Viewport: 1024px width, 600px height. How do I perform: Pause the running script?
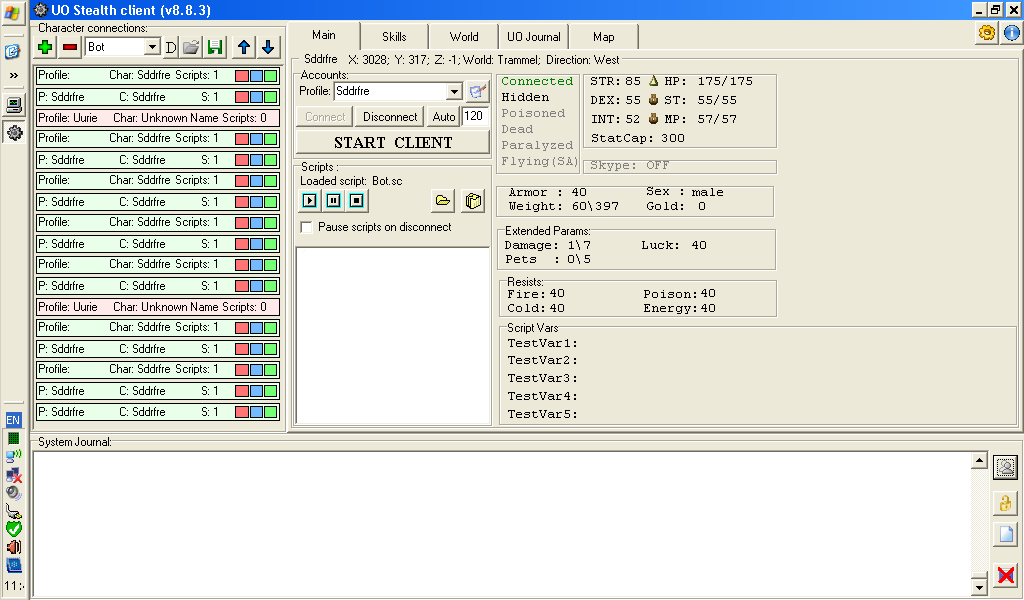pyautogui.click(x=333, y=201)
